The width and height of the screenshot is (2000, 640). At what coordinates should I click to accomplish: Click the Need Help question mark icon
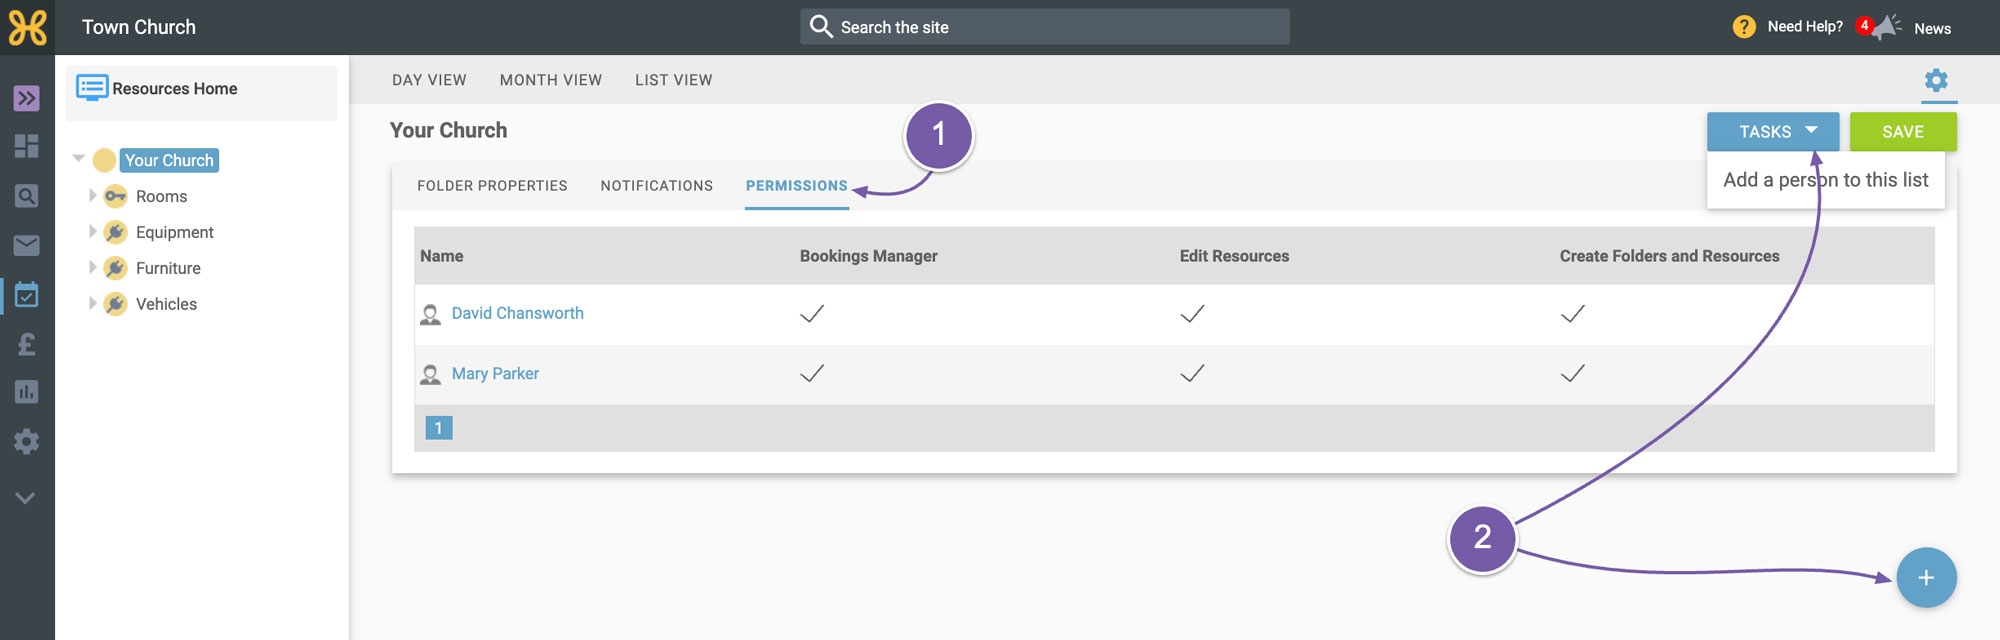point(1744,27)
